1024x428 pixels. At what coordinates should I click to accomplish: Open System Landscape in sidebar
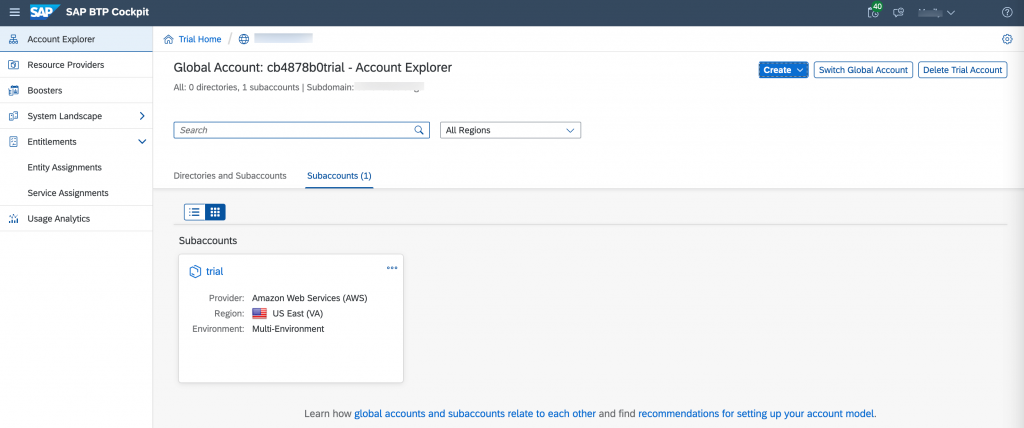coord(76,116)
